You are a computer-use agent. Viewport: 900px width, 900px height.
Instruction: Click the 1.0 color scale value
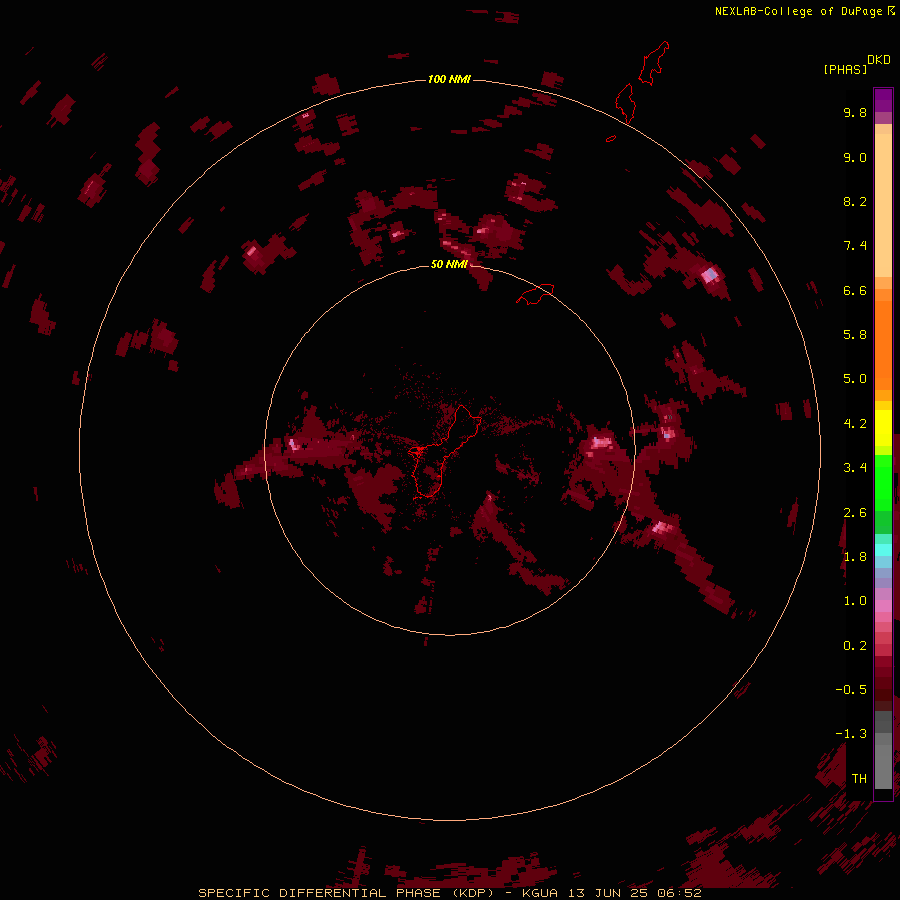point(855,601)
